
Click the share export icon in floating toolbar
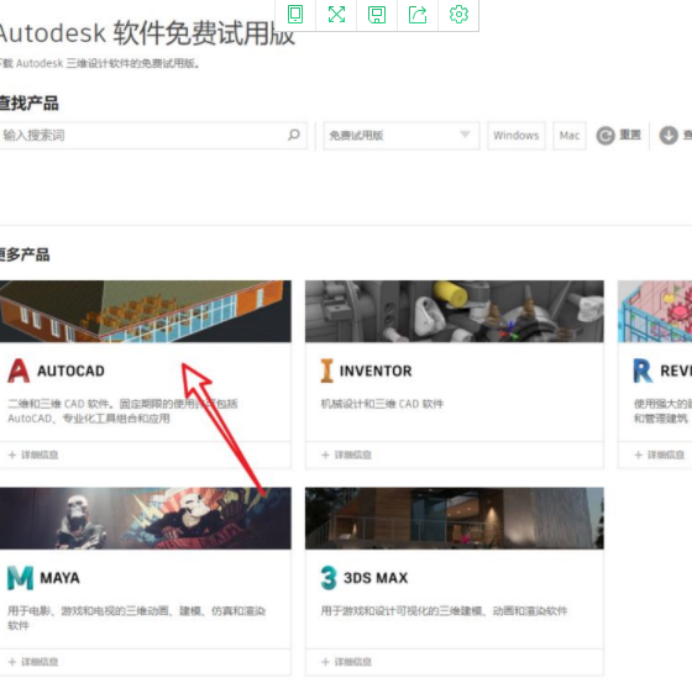coord(417,15)
